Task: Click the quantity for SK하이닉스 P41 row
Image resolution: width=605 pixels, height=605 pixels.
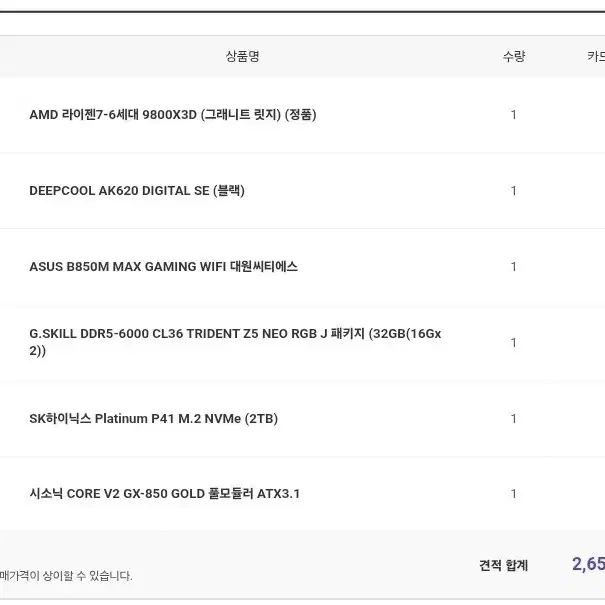Action: point(514,419)
